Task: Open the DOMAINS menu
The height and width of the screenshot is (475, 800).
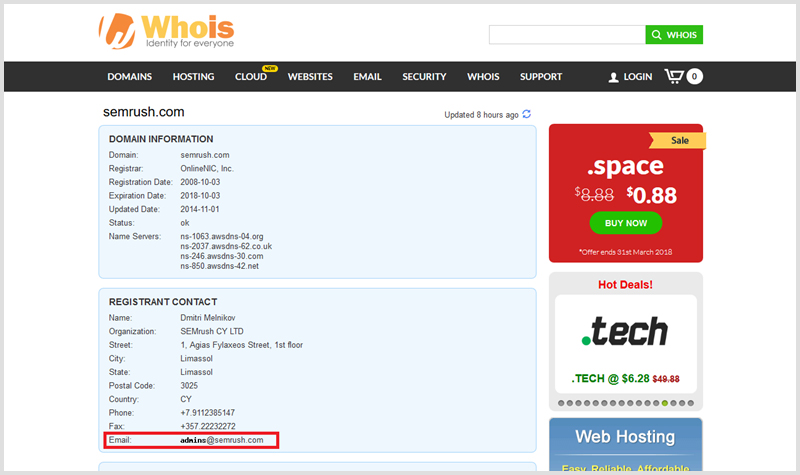Action: click(x=130, y=77)
